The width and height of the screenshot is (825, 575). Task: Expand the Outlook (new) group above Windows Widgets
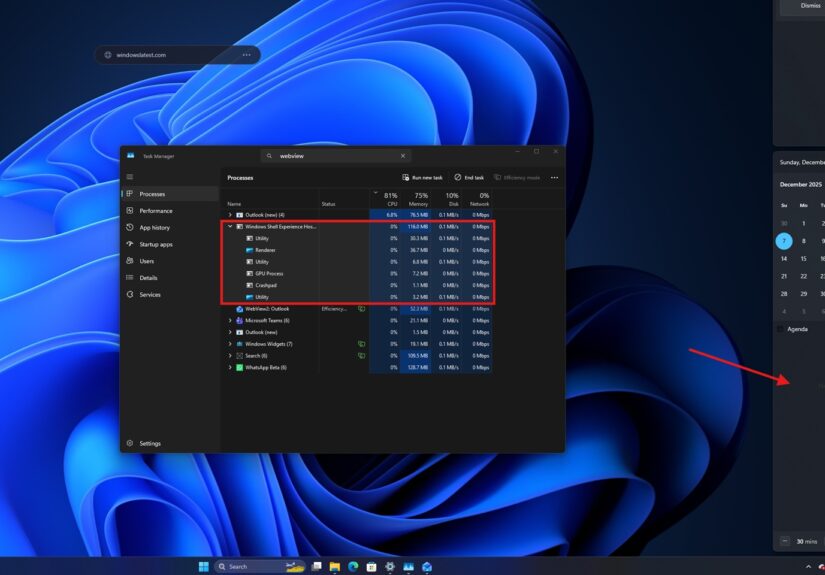pos(230,332)
